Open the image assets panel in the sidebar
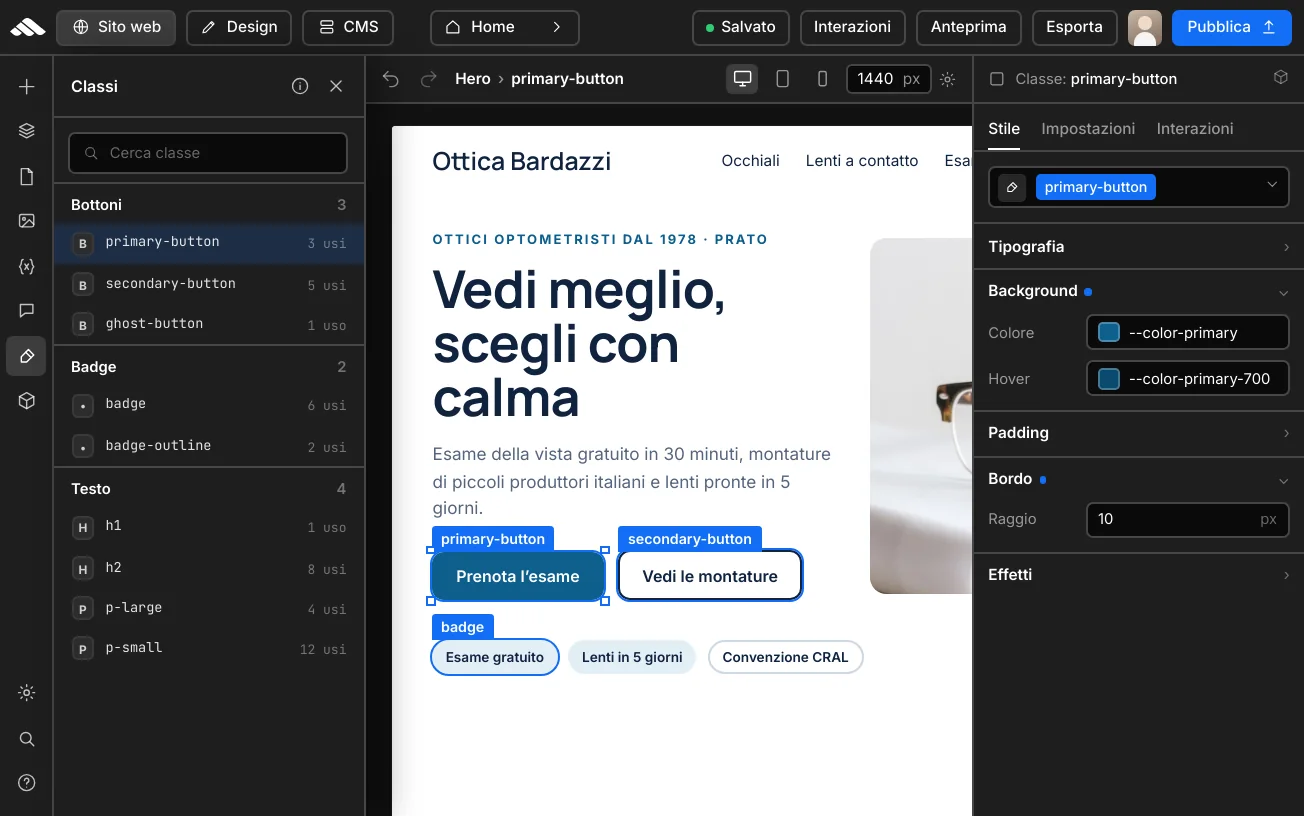1304x816 pixels. (x=27, y=221)
